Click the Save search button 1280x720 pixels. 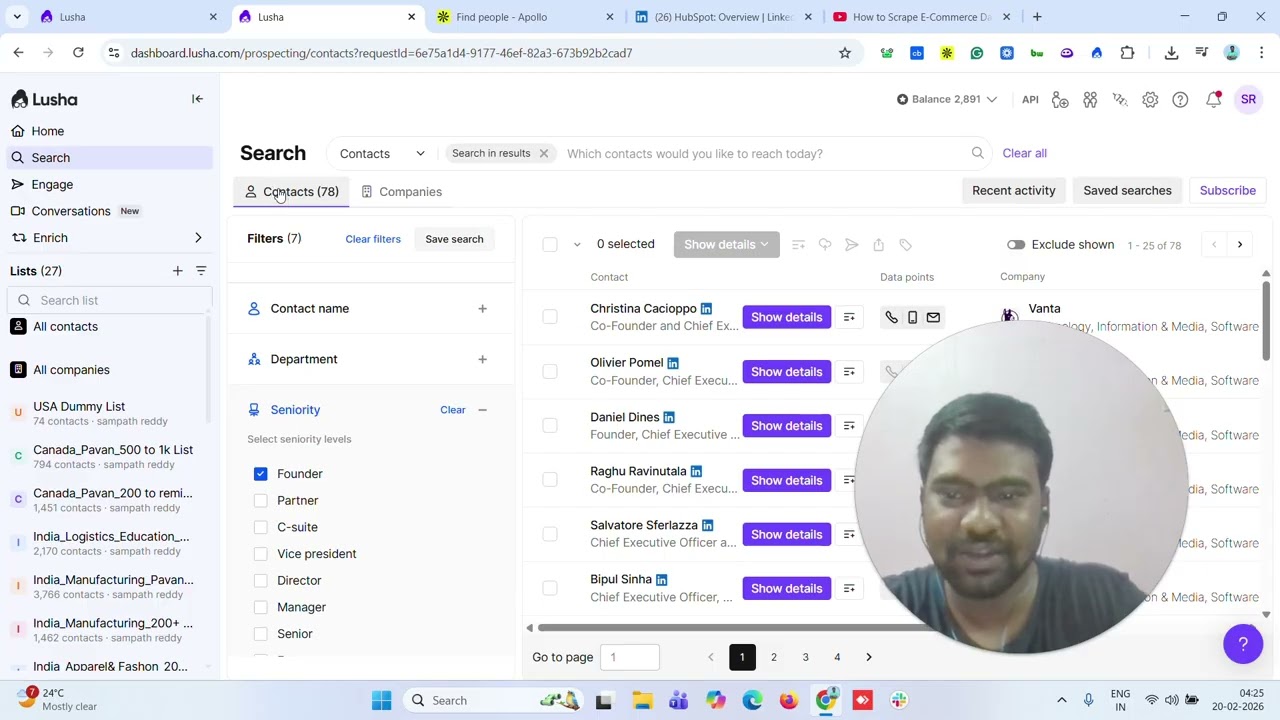[454, 239]
